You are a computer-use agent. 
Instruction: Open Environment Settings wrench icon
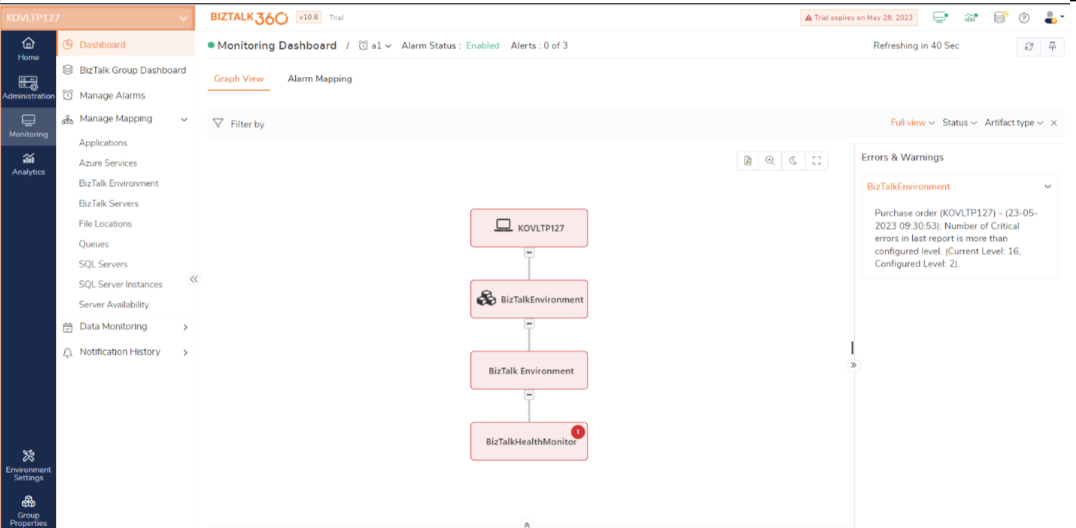28,464
